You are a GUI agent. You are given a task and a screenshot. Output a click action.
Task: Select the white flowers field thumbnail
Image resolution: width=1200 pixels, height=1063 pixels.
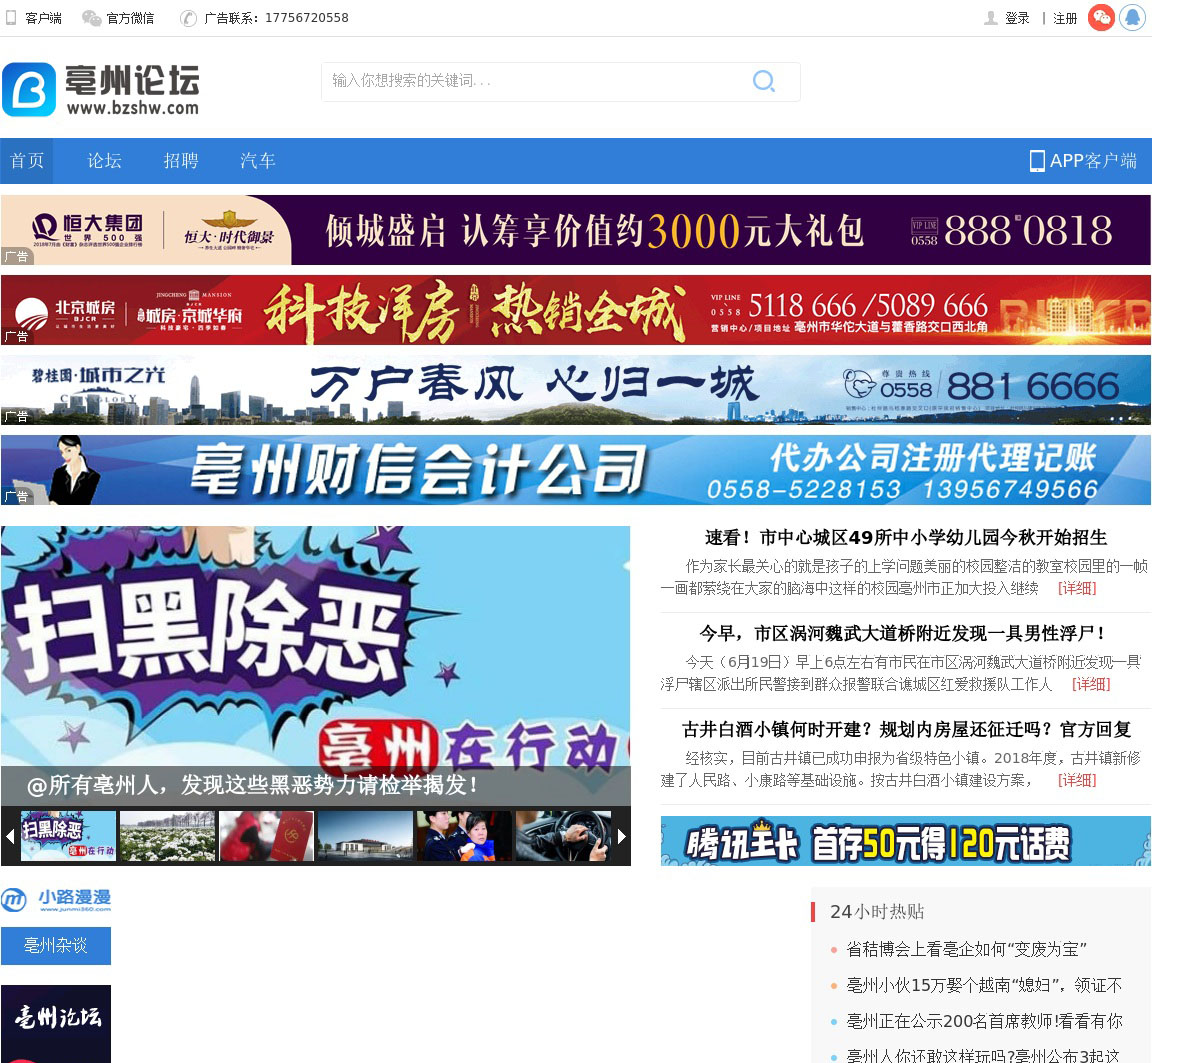(x=168, y=836)
